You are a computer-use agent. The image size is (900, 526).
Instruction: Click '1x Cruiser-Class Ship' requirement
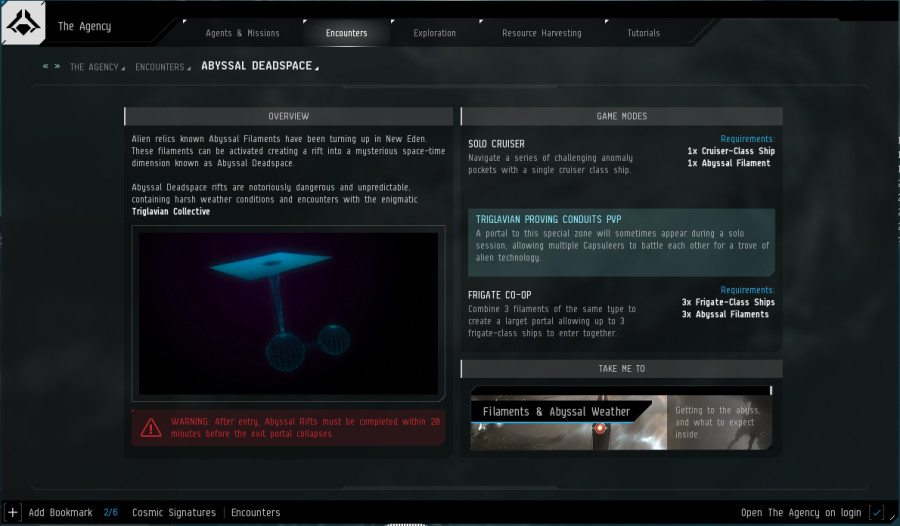[731, 151]
